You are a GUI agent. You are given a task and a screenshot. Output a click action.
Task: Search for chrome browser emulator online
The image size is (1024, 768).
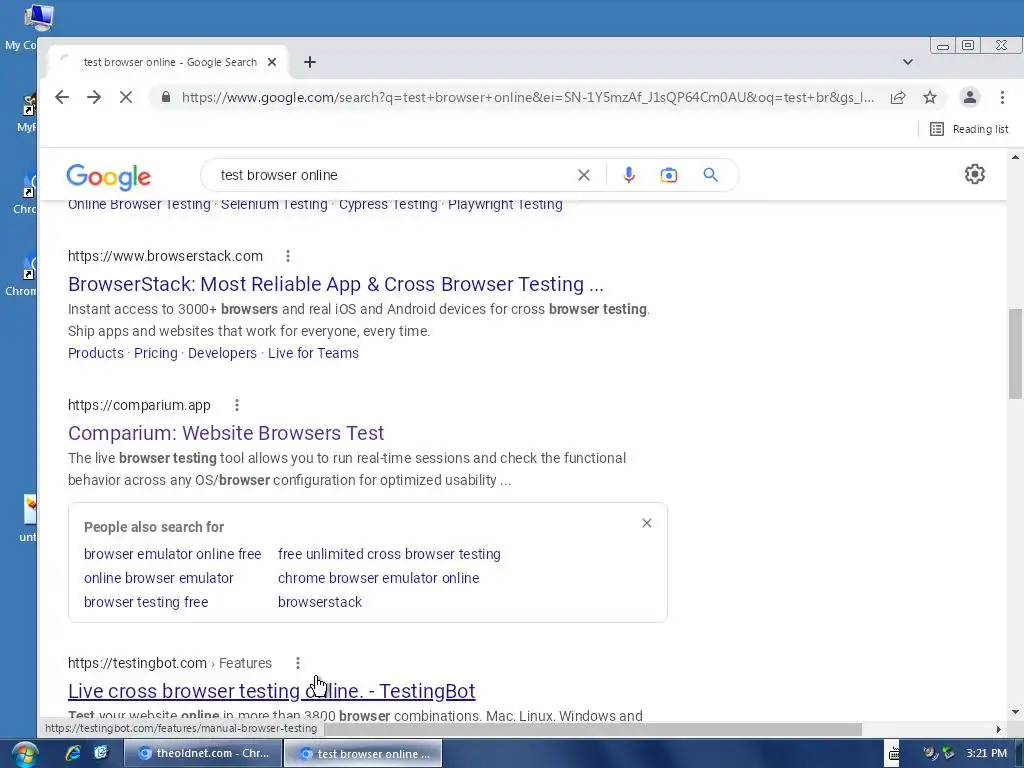coord(379,578)
